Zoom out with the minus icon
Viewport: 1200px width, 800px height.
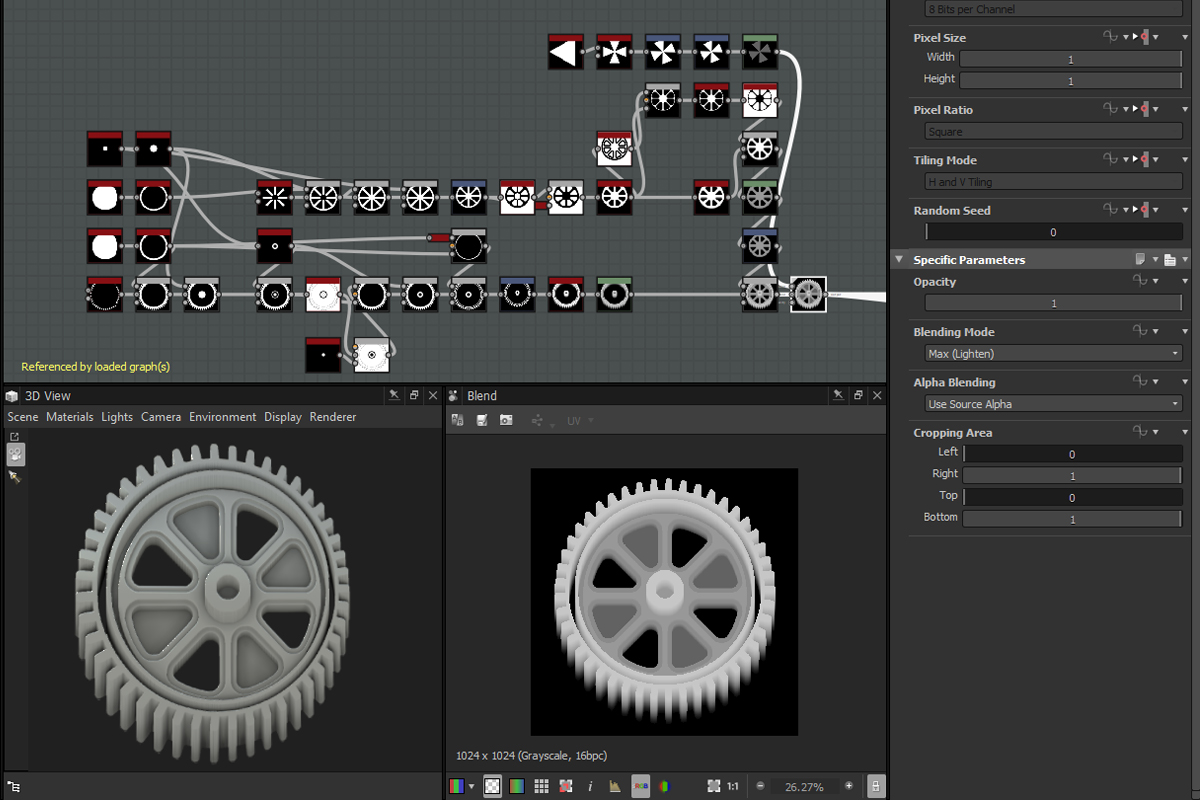pyautogui.click(x=760, y=787)
